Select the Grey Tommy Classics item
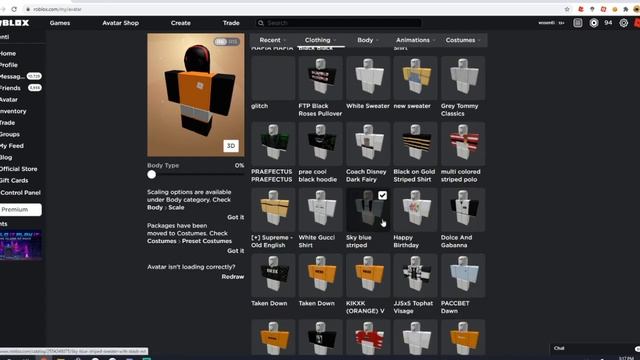This screenshot has height=360, width=640. [463, 78]
